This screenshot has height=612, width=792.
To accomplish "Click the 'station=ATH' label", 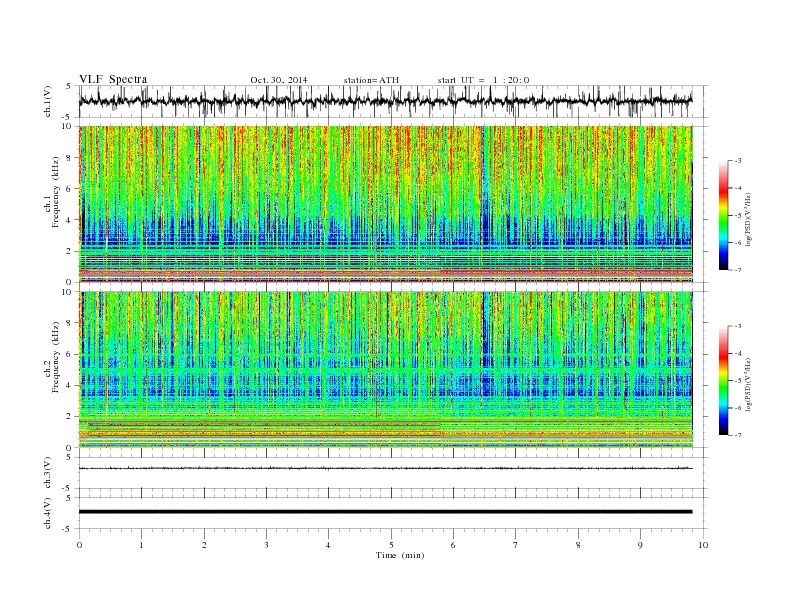I will click(371, 80).
